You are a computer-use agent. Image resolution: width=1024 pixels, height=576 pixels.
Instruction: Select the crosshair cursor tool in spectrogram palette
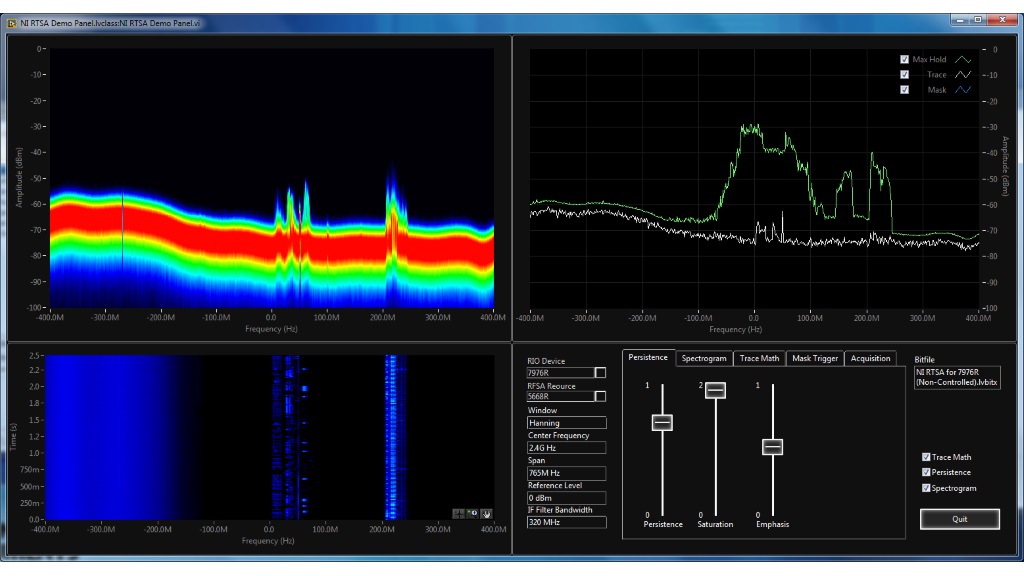click(458, 514)
